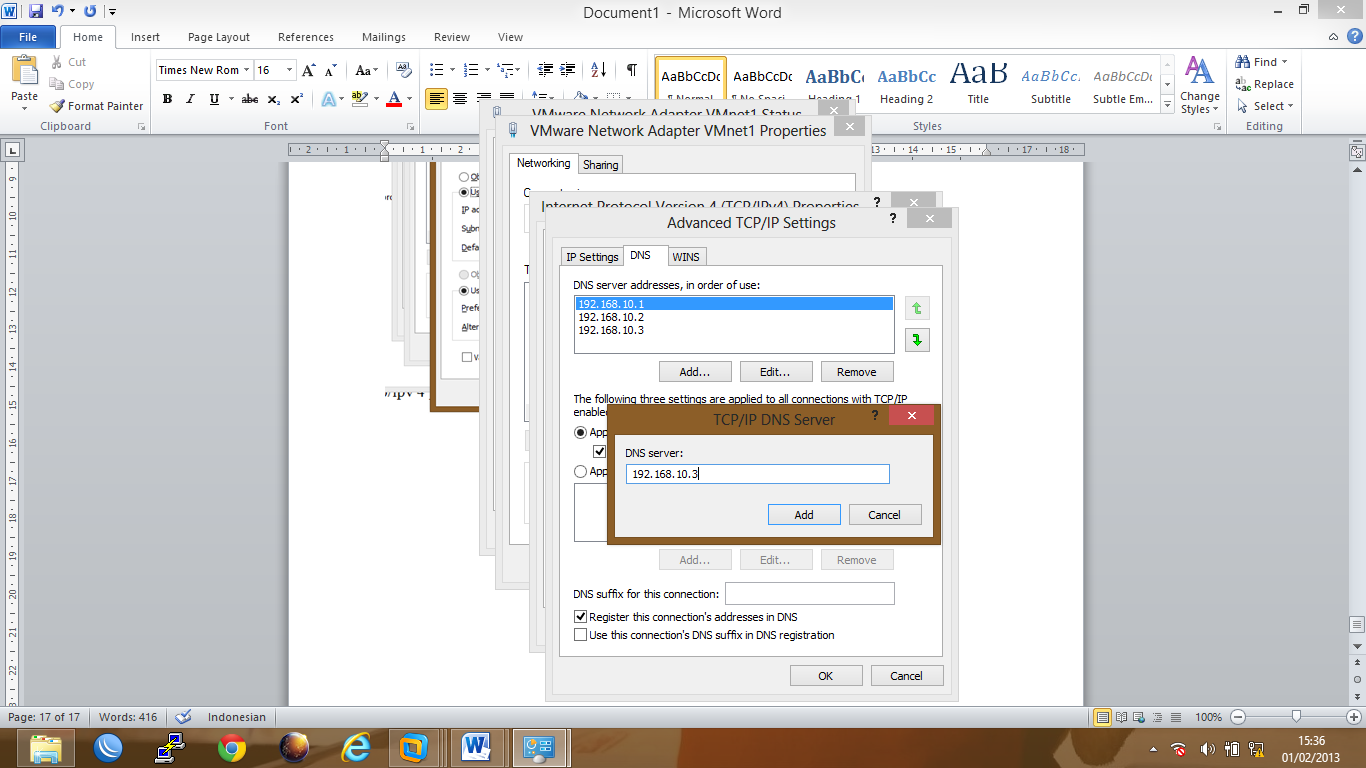The height and width of the screenshot is (768, 1366).
Task: Open the Numbering dropdown arrow
Action: (x=487, y=70)
